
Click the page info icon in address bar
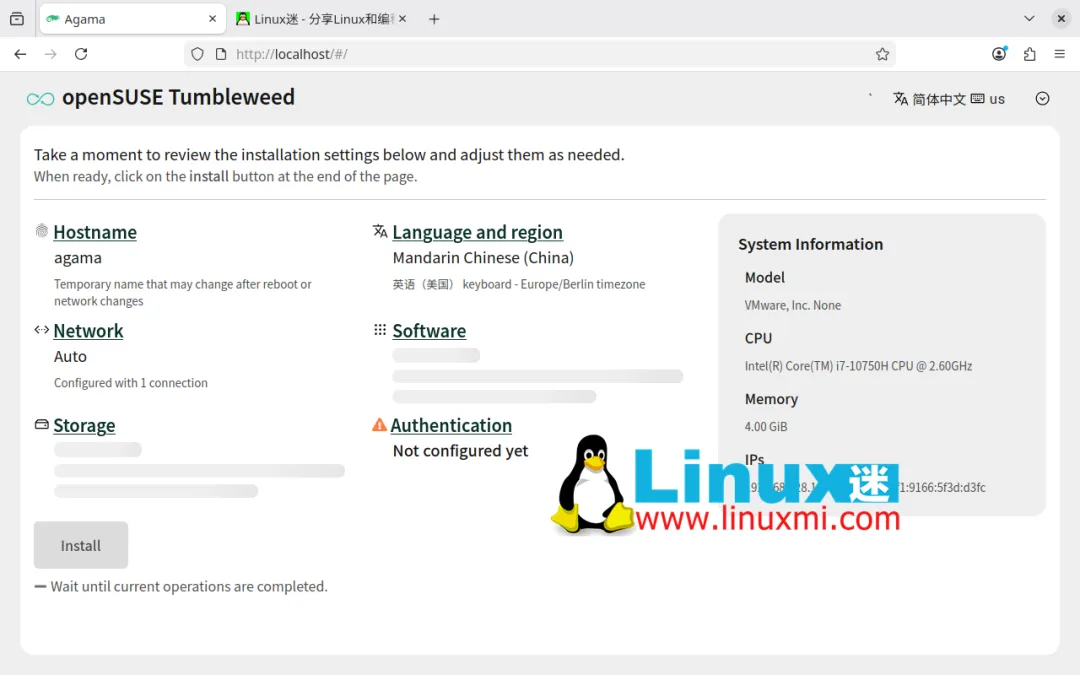221,54
